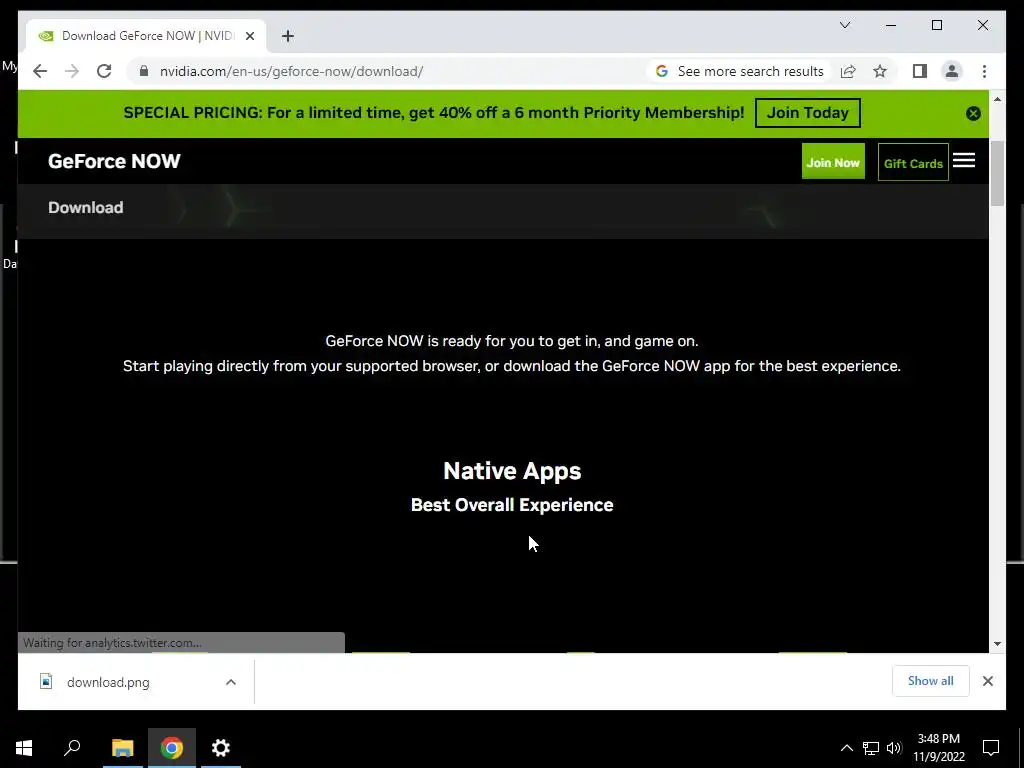The width and height of the screenshot is (1024, 768).
Task: Open the Chrome profile avatar
Action: coord(952,71)
